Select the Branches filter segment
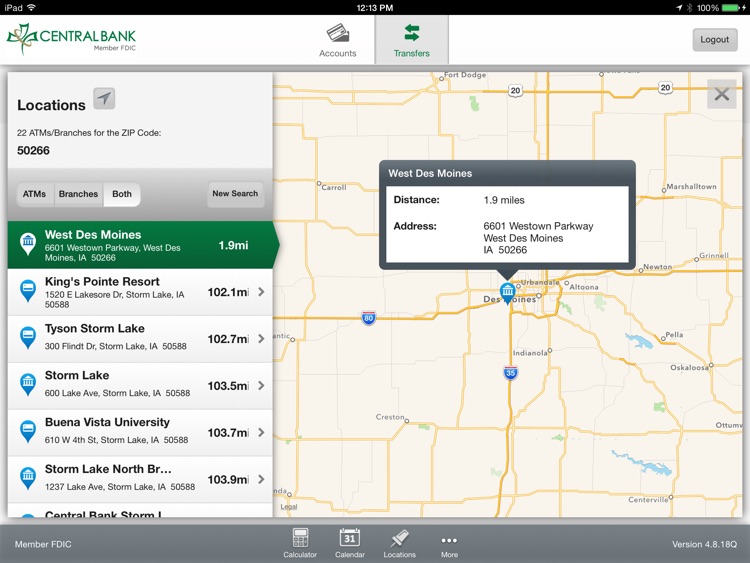The width and height of the screenshot is (750, 563). [78, 194]
